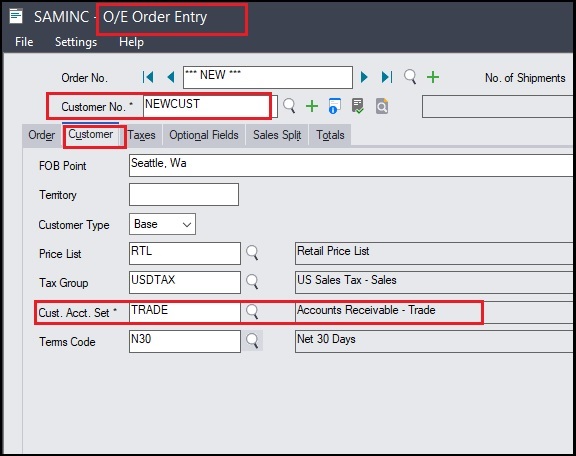Go to last order record
The height and width of the screenshot is (456, 576).
click(x=387, y=77)
